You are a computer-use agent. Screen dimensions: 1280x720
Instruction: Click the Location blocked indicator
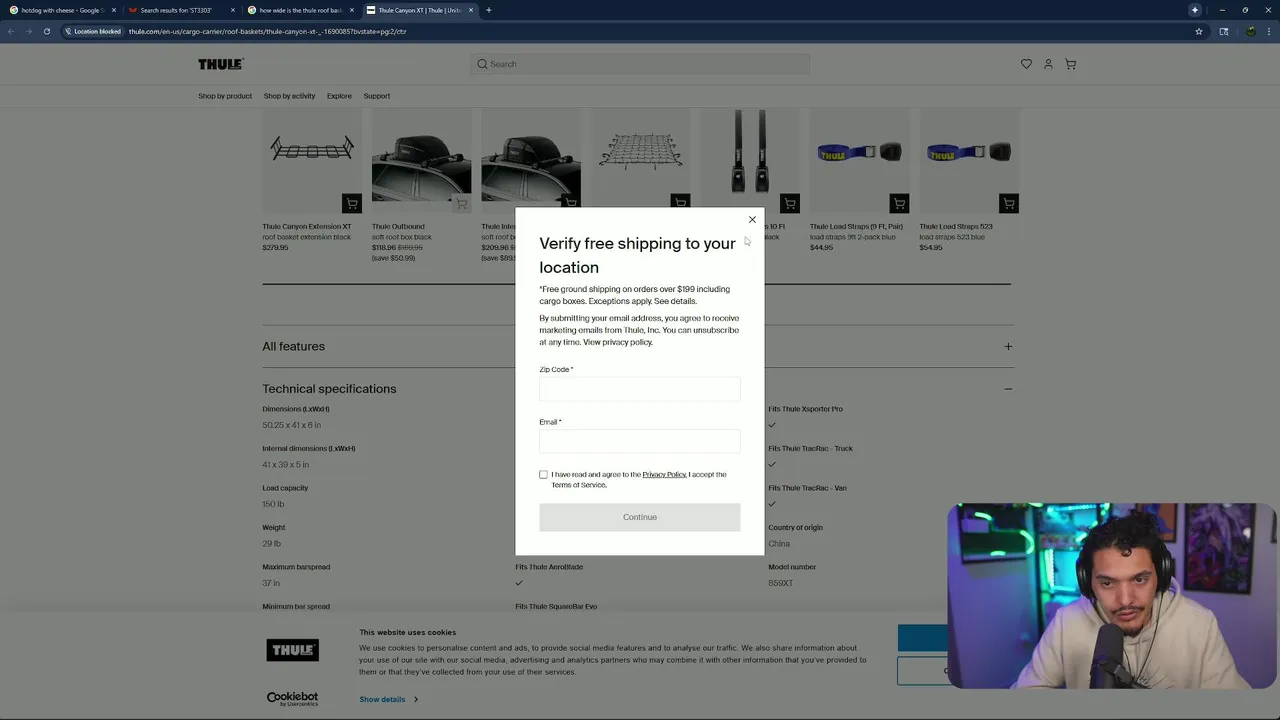point(93,31)
